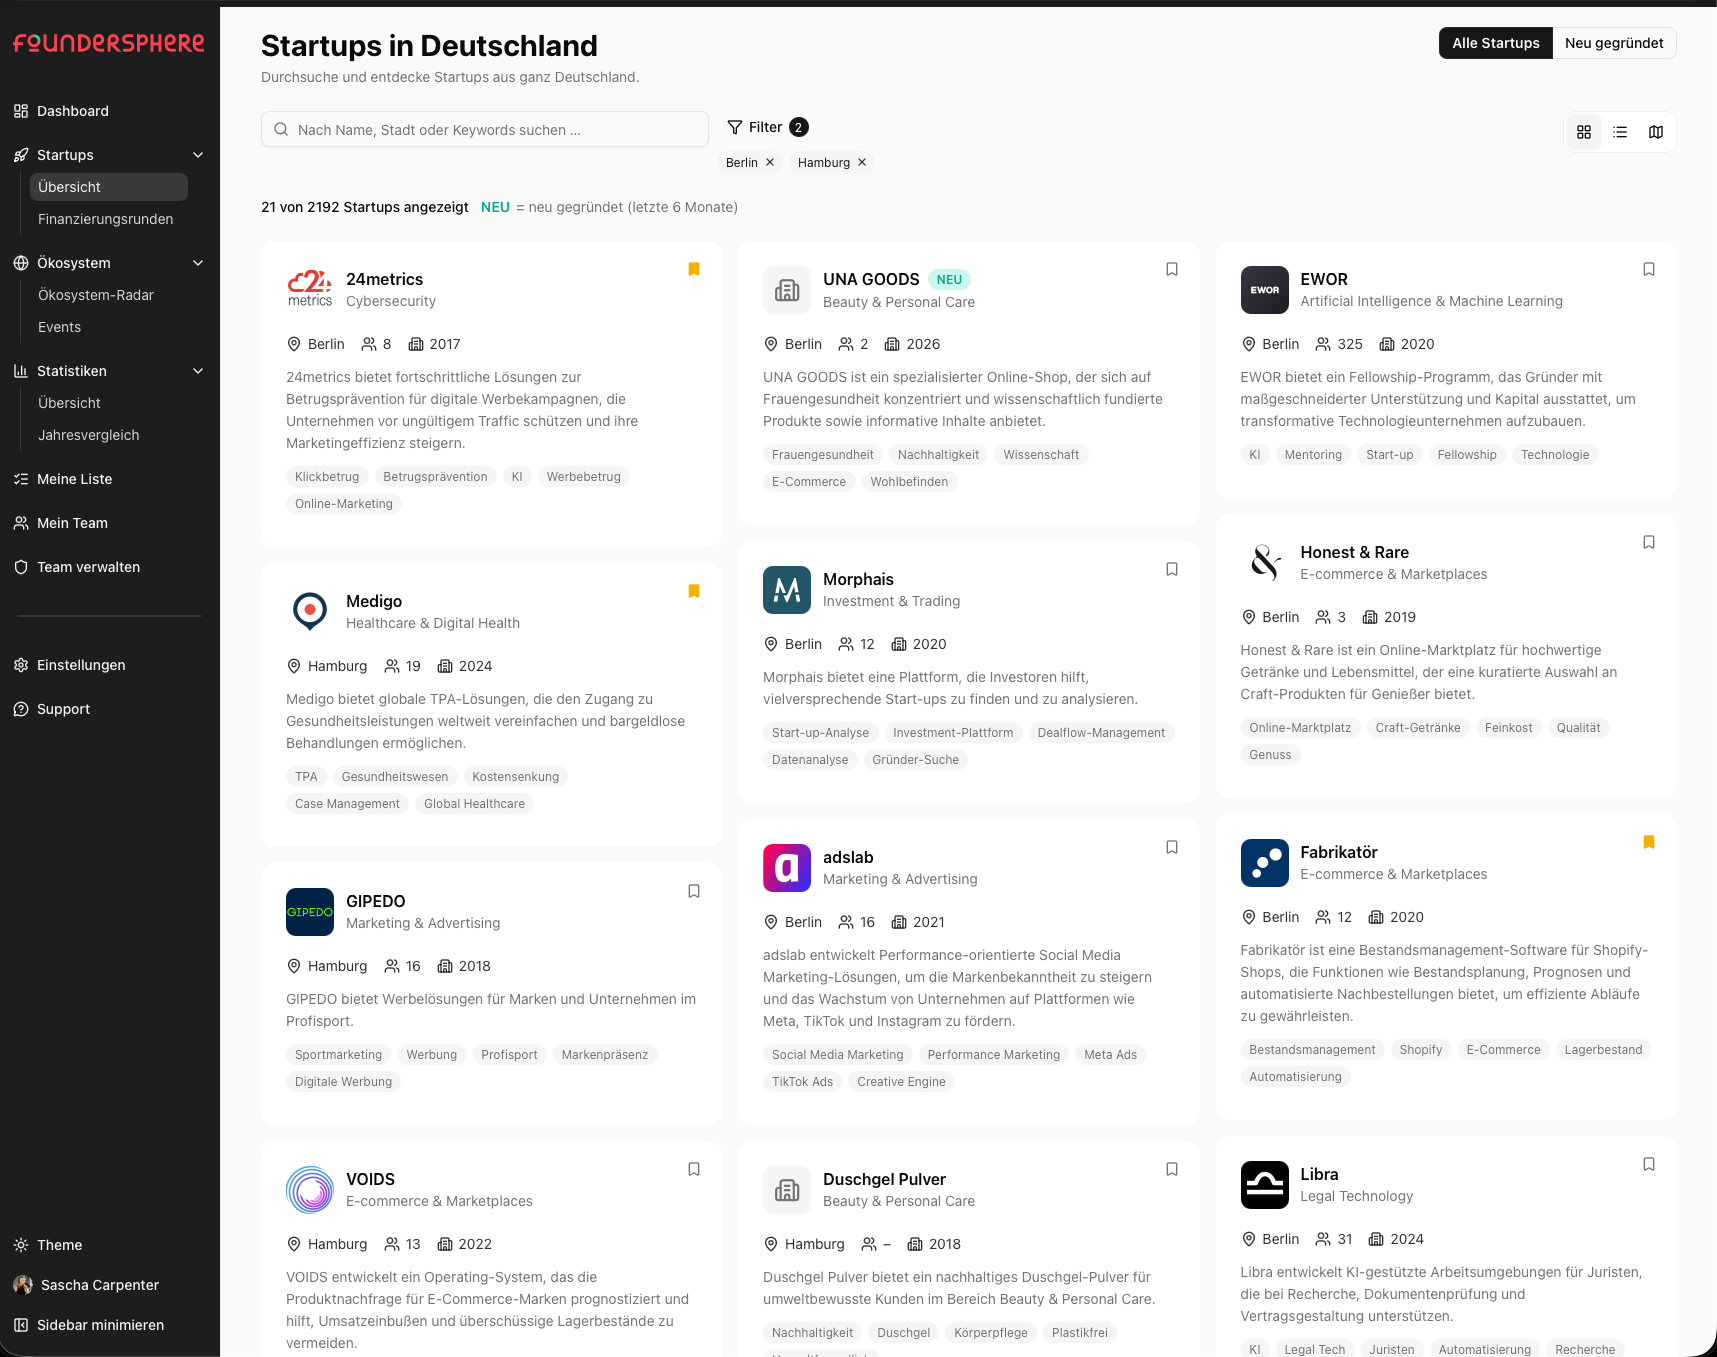Click the startup search field
Viewport: 1717px width, 1357px height.
click(485, 129)
